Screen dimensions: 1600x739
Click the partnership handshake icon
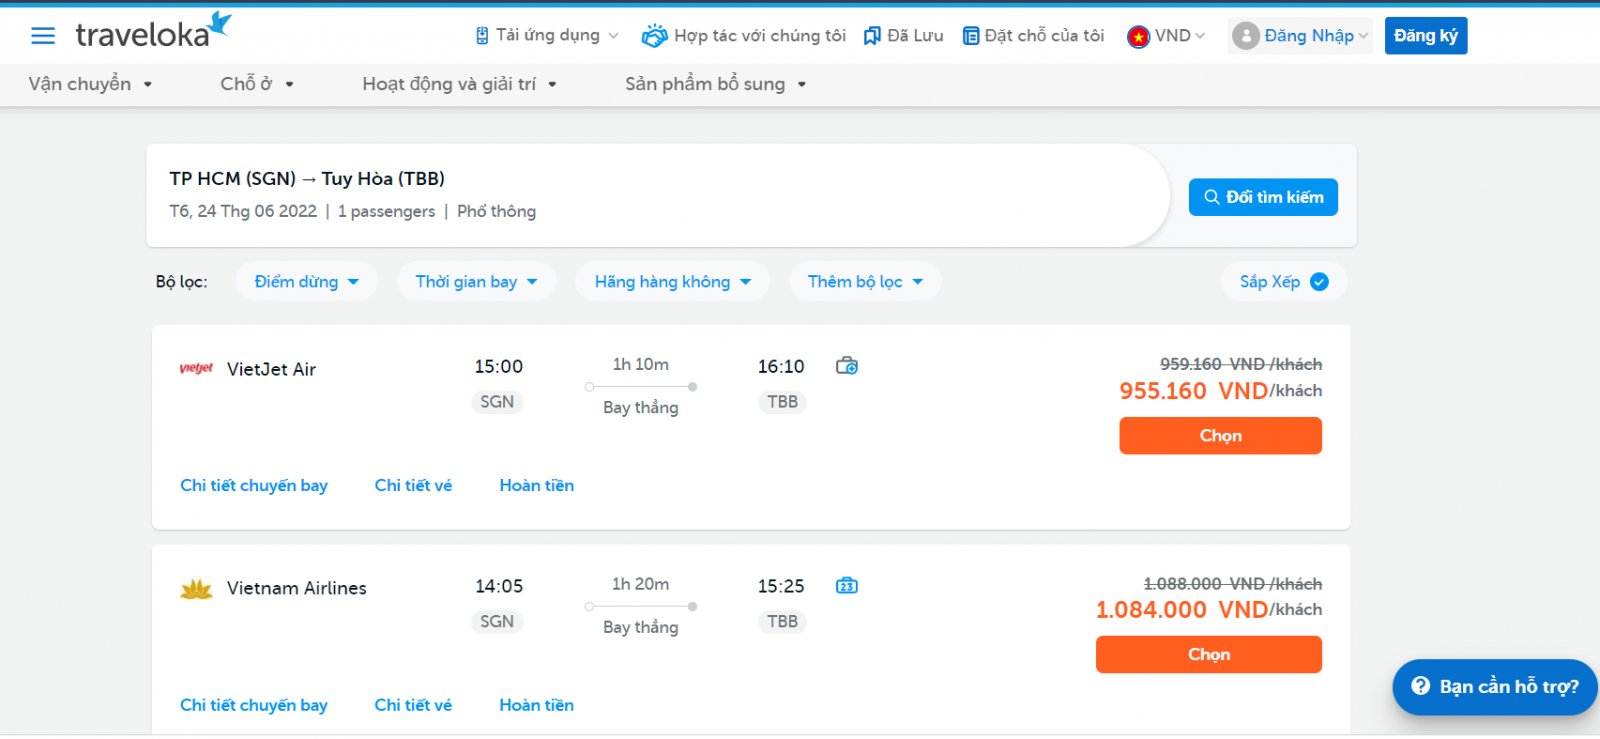tap(654, 36)
